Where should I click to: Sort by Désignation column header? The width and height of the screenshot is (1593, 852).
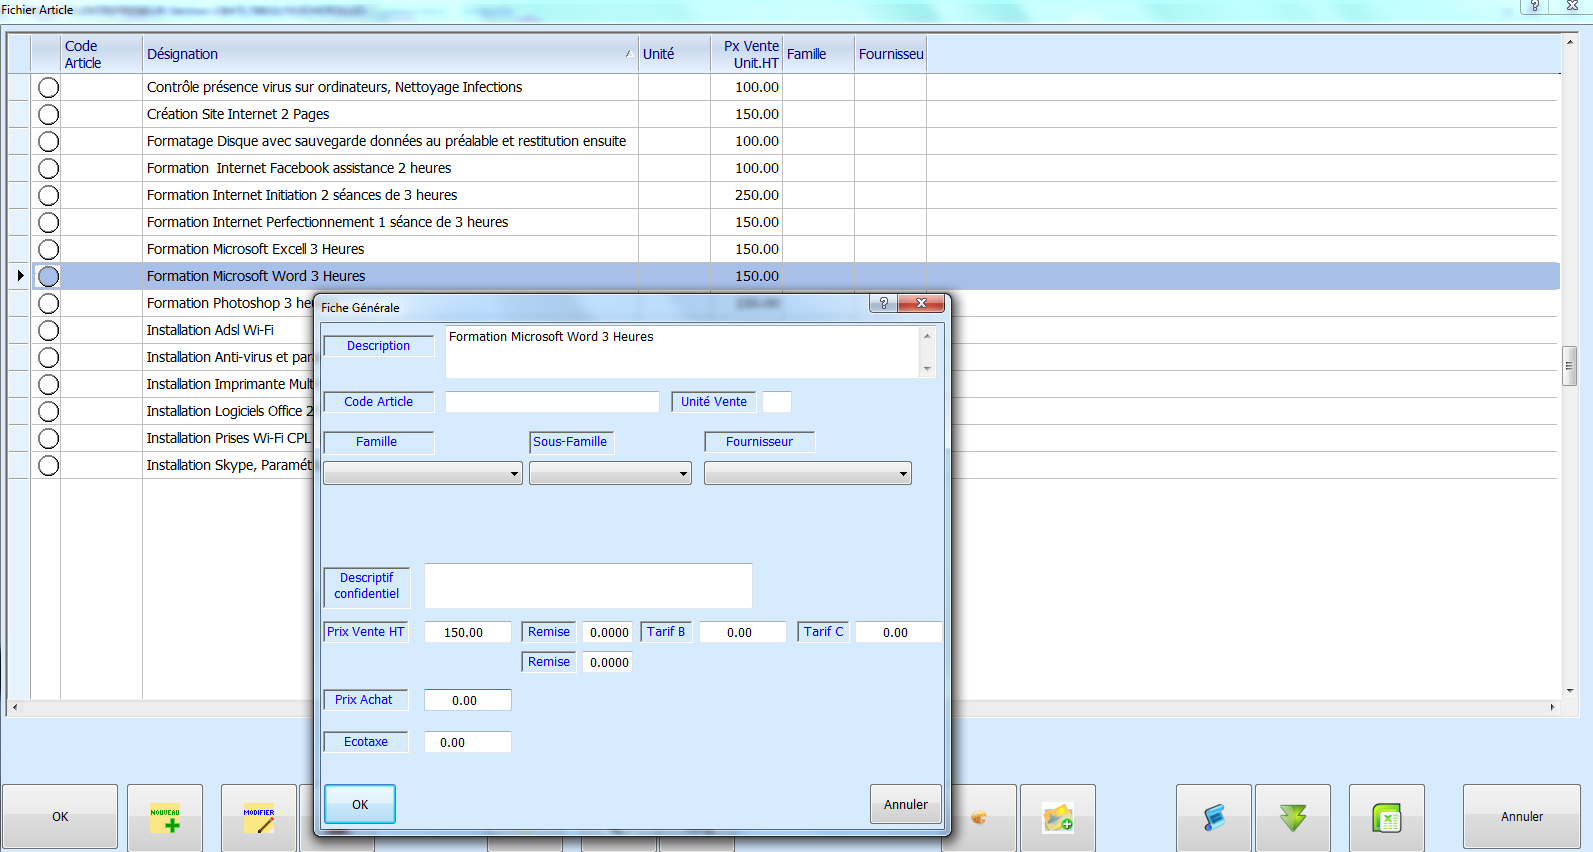[385, 54]
